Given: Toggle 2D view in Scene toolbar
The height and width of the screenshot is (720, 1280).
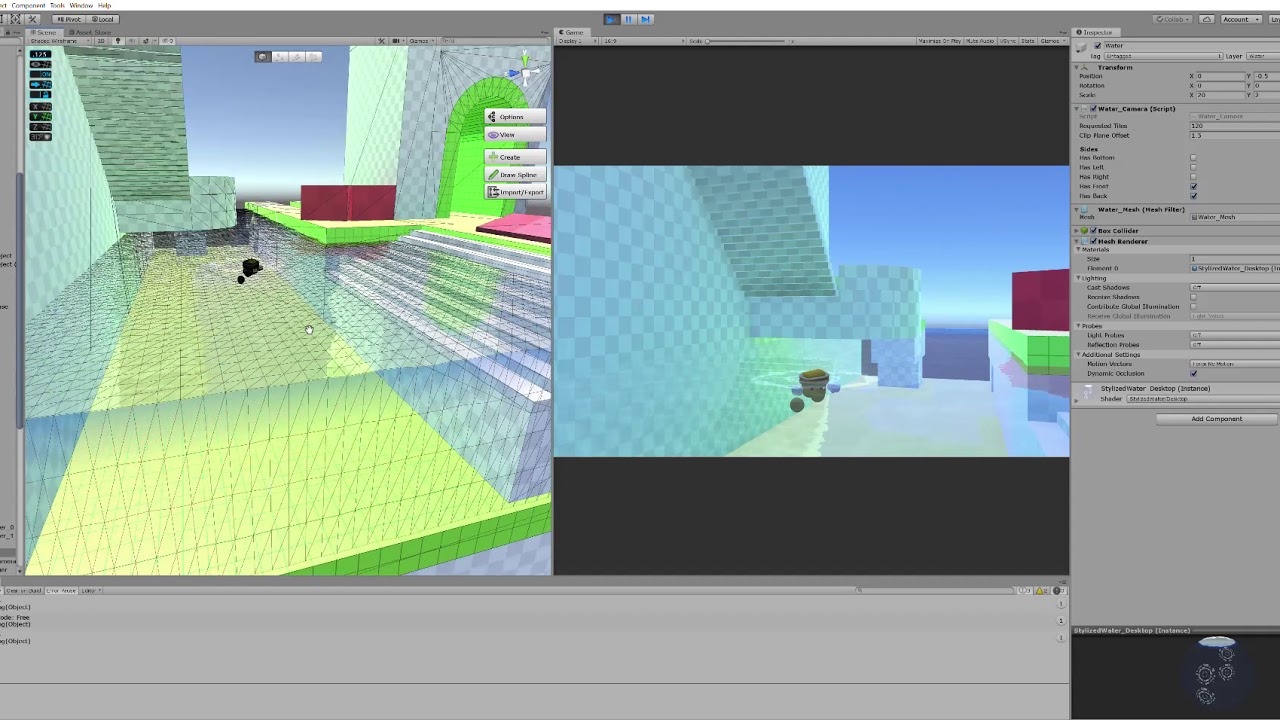Looking at the screenshot, I should pyautogui.click(x=101, y=41).
